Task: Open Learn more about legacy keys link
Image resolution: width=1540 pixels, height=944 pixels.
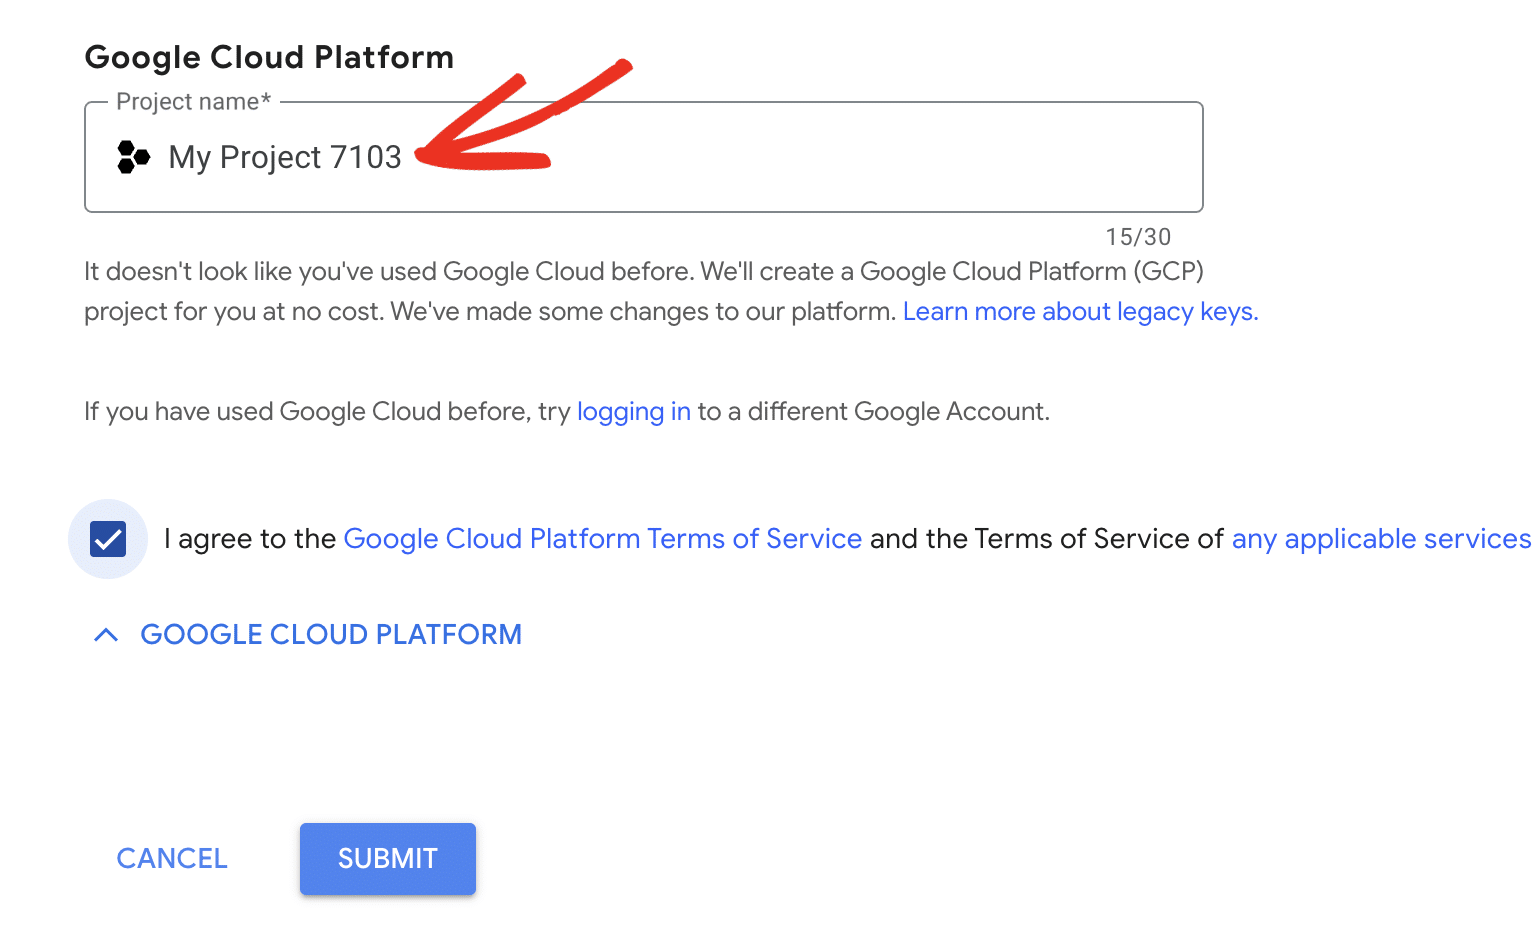Action: tap(1080, 312)
